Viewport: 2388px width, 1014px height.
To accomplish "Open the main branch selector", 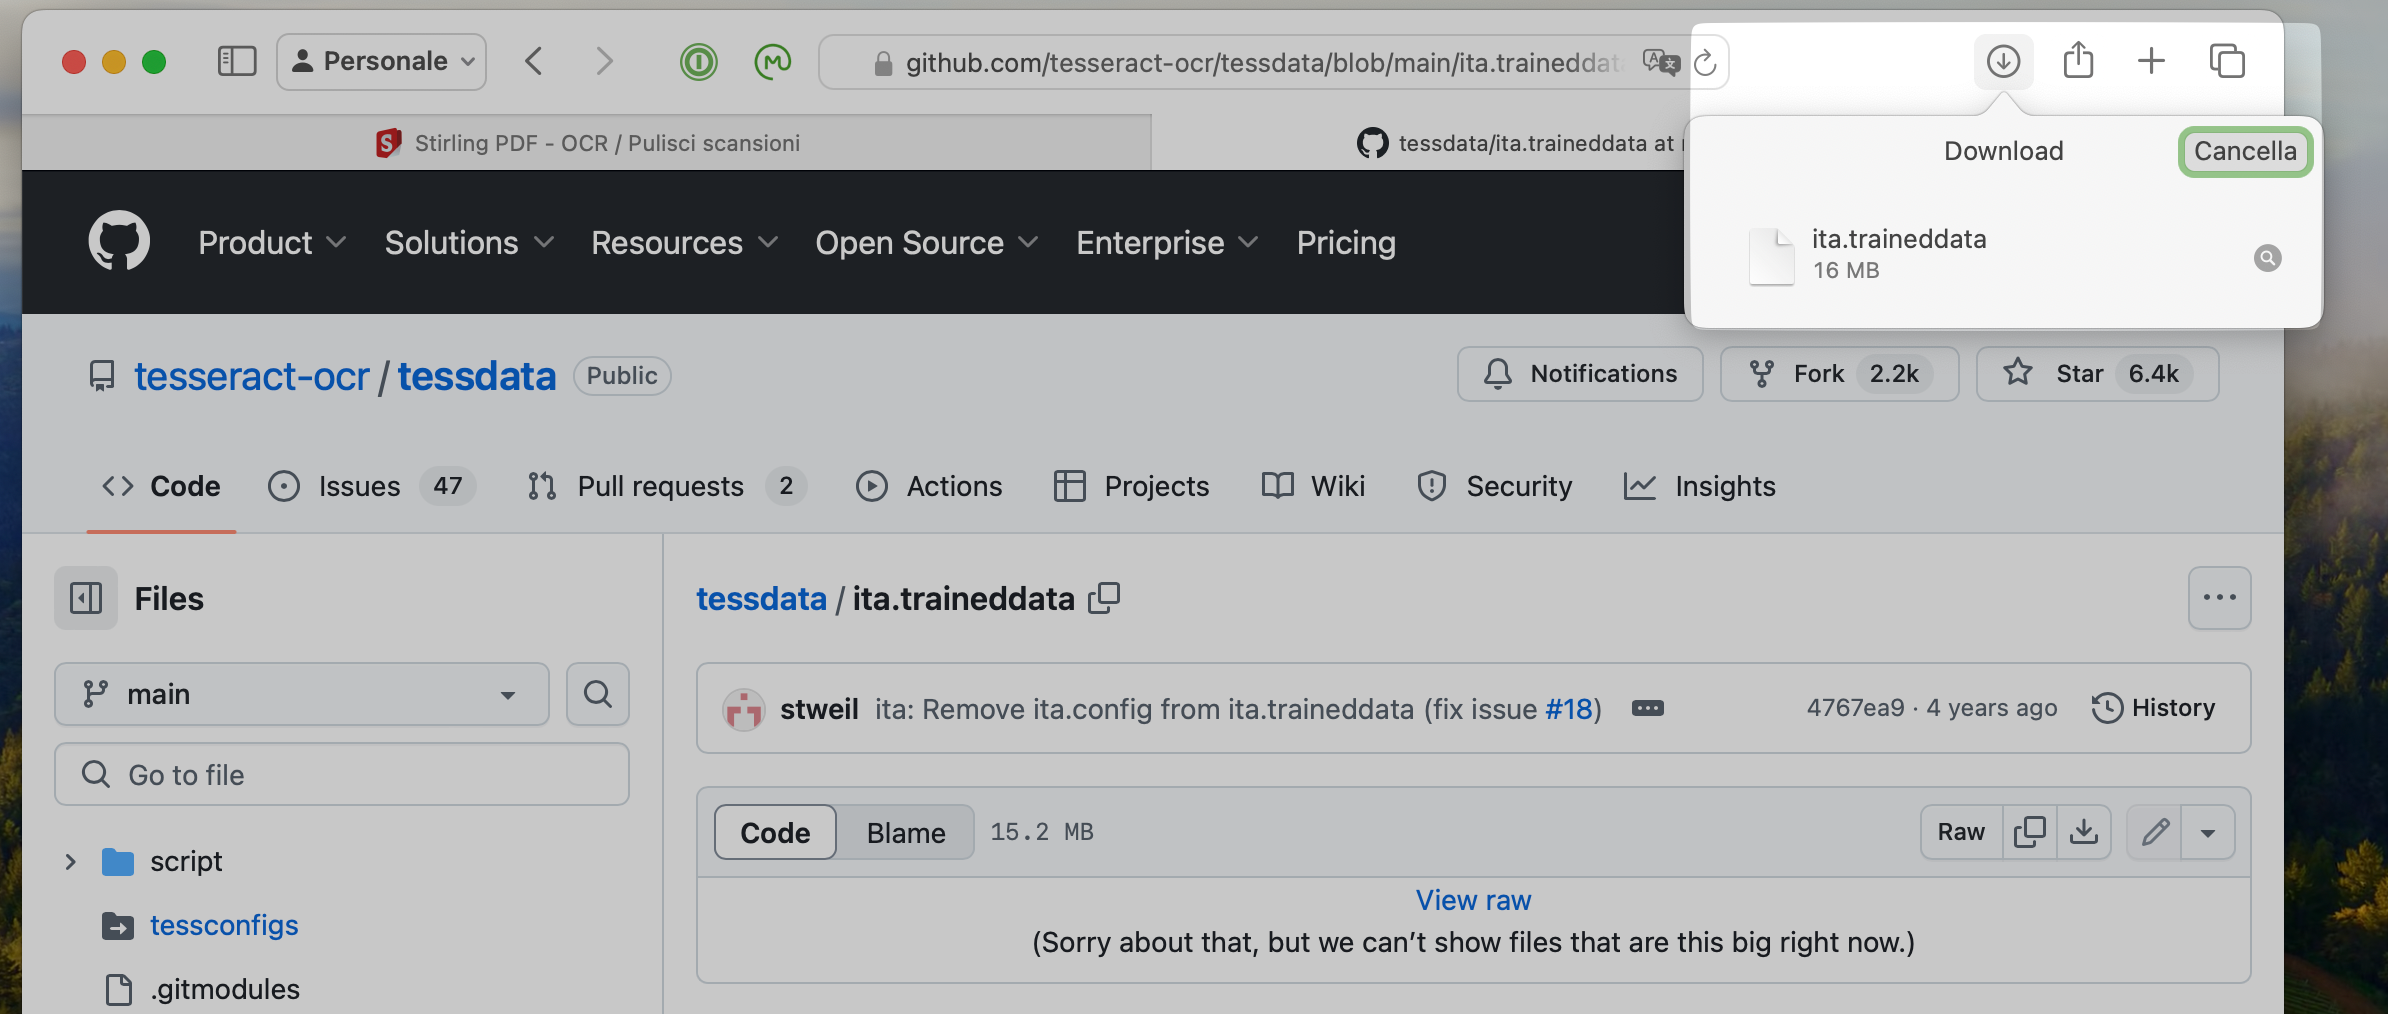I will 302,694.
